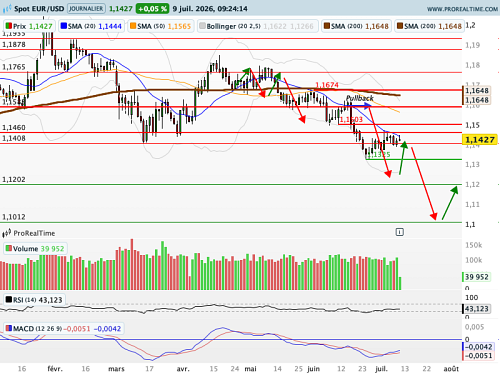Viewport: 500px width, 375px height.
Task: Click the -0,0042 MACD axis value
Action: coord(478,347)
